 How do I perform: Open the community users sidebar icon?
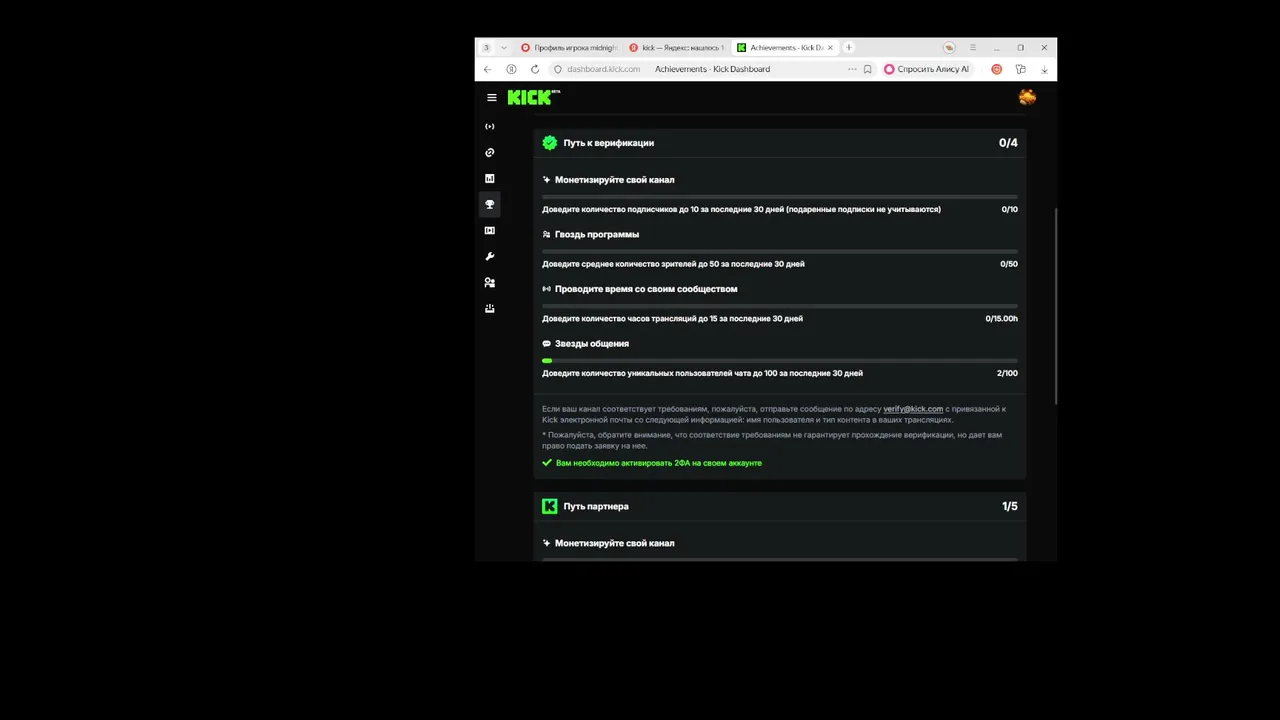click(489, 283)
